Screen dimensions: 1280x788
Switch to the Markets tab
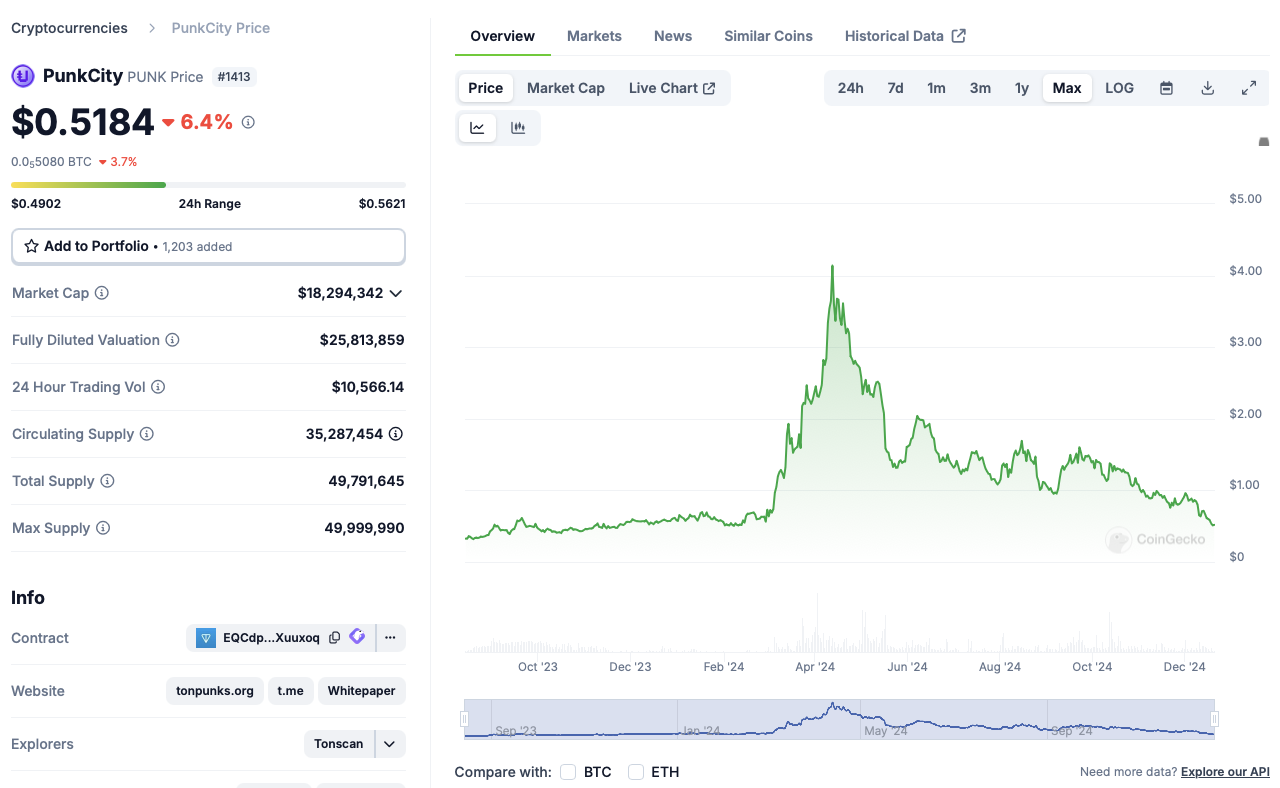(x=594, y=36)
